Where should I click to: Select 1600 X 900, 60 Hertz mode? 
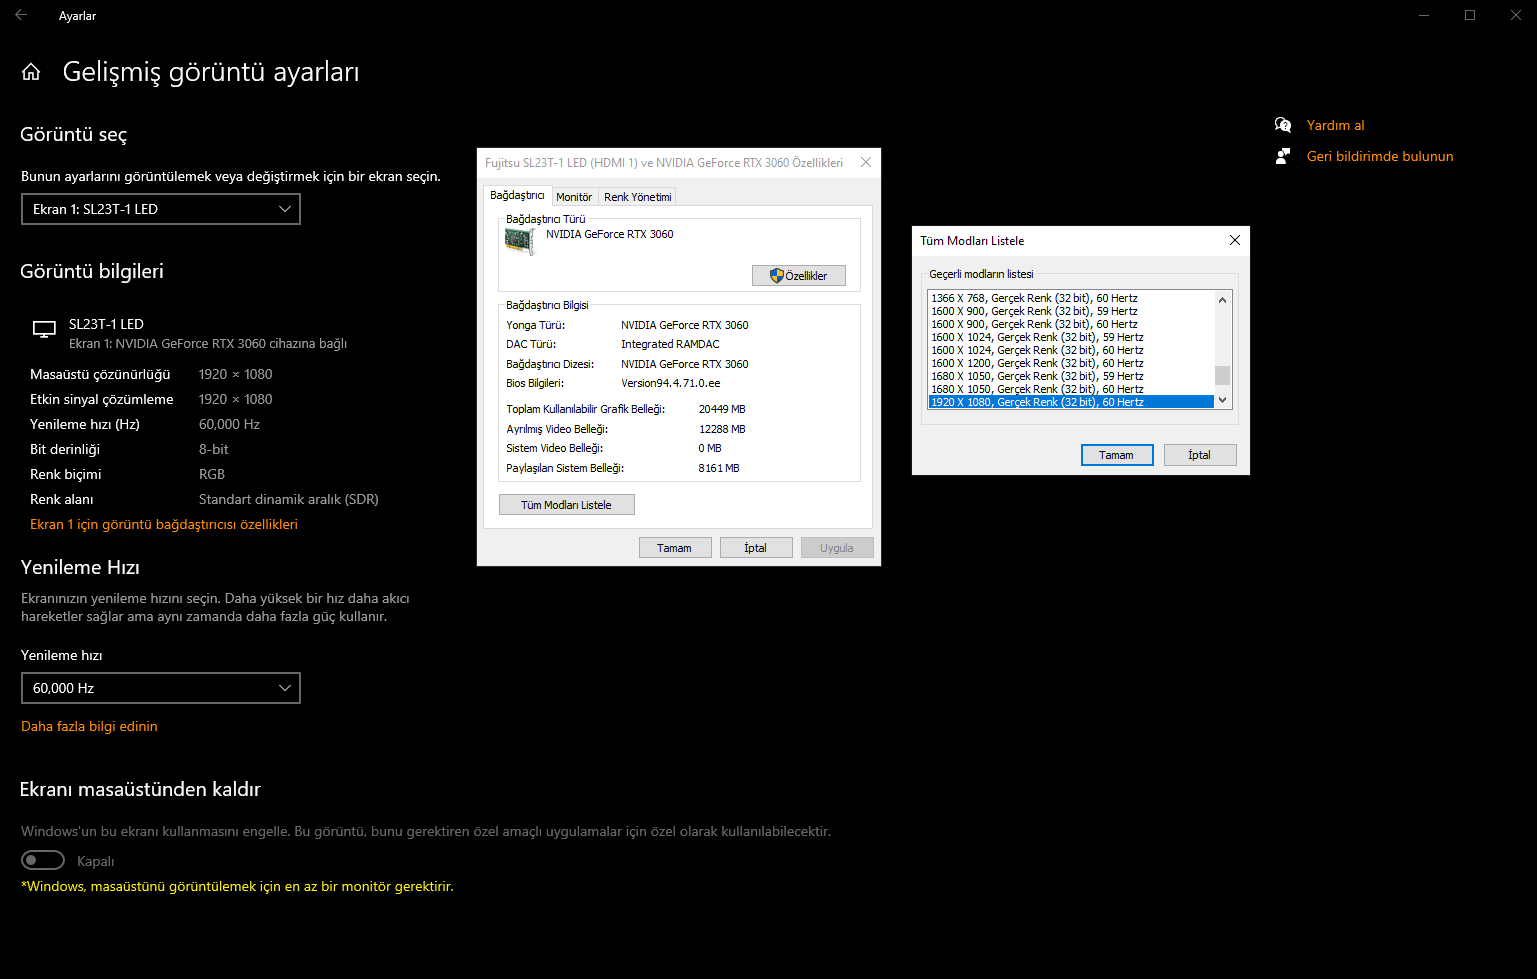pyautogui.click(x=1071, y=324)
